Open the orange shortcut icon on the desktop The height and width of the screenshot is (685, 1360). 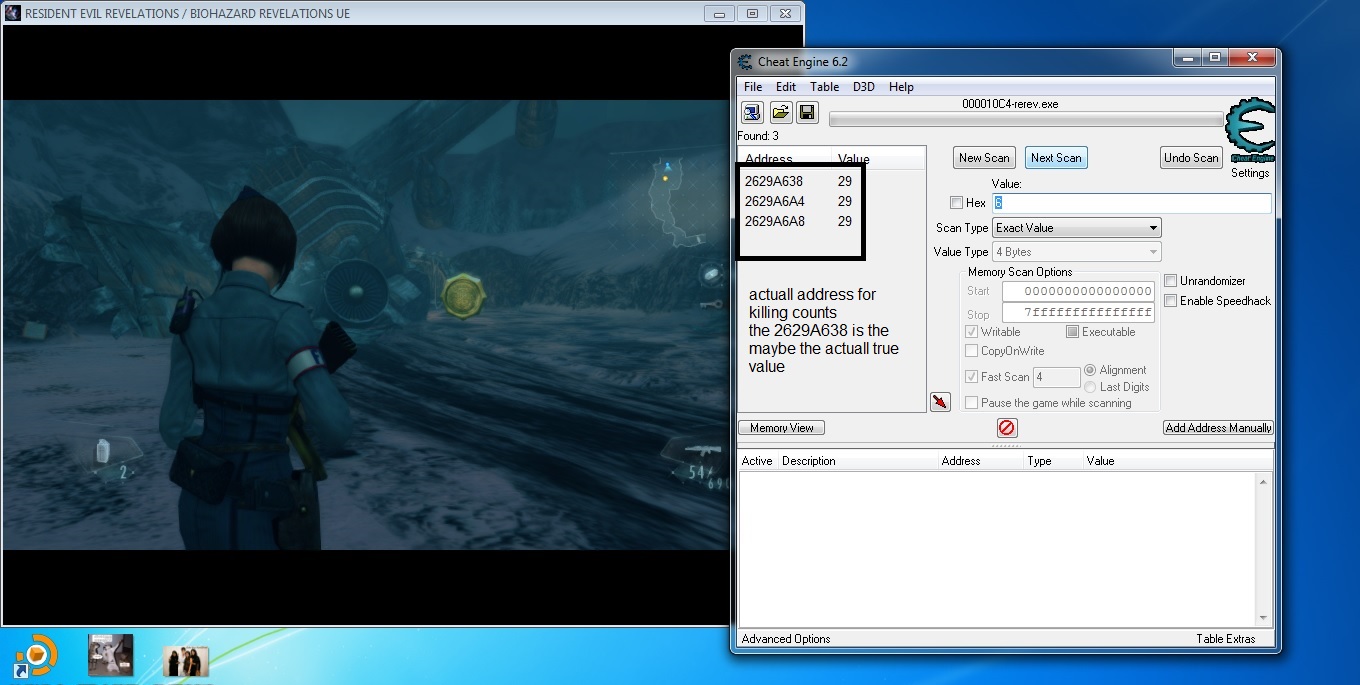click(x=36, y=656)
